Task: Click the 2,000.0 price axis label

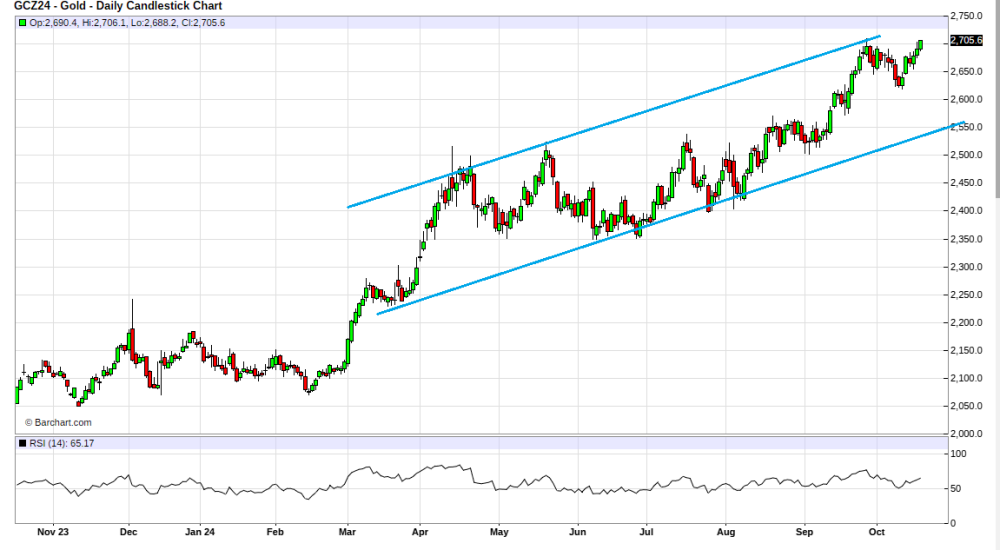Action: [968, 434]
